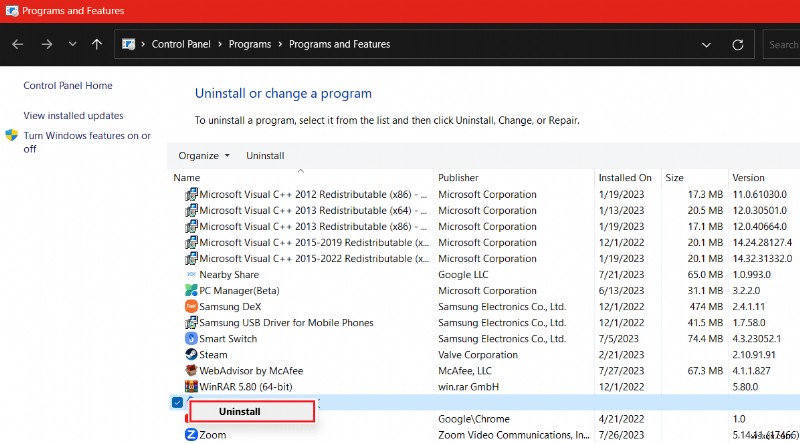Open Turn Windows features on or off
This screenshot has height=443, width=800.
pos(87,142)
